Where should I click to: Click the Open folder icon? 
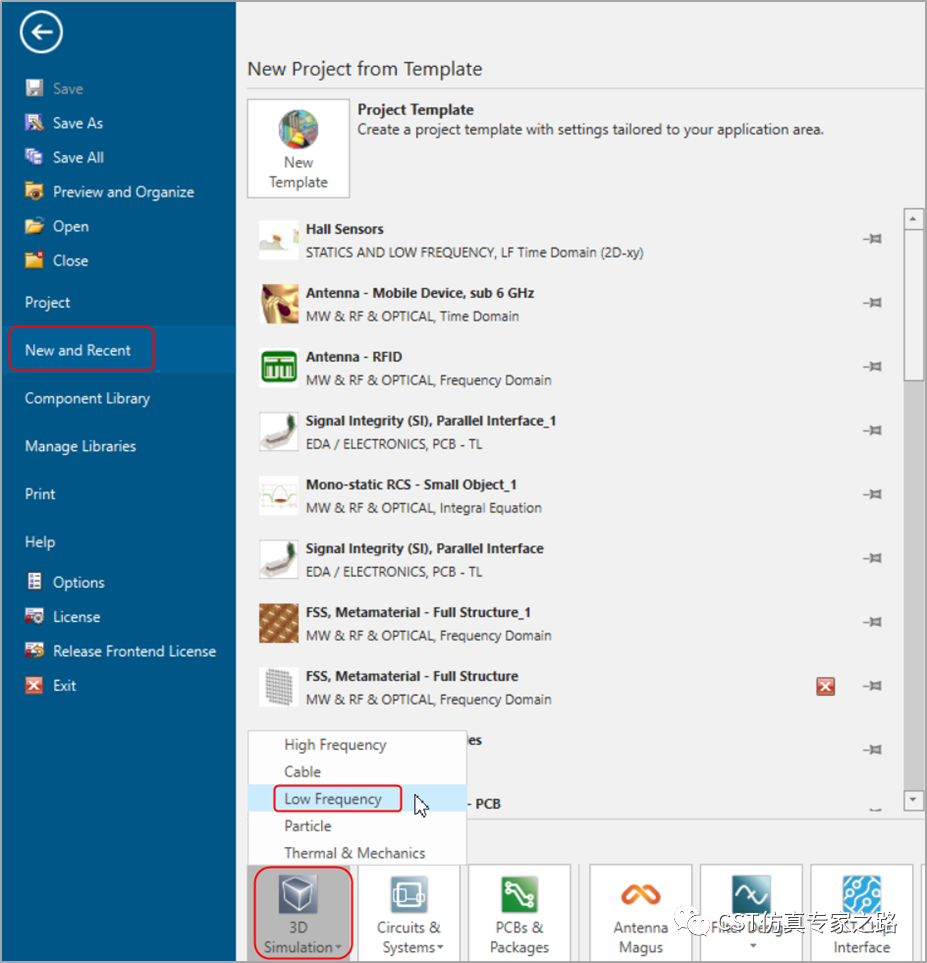(x=34, y=226)
